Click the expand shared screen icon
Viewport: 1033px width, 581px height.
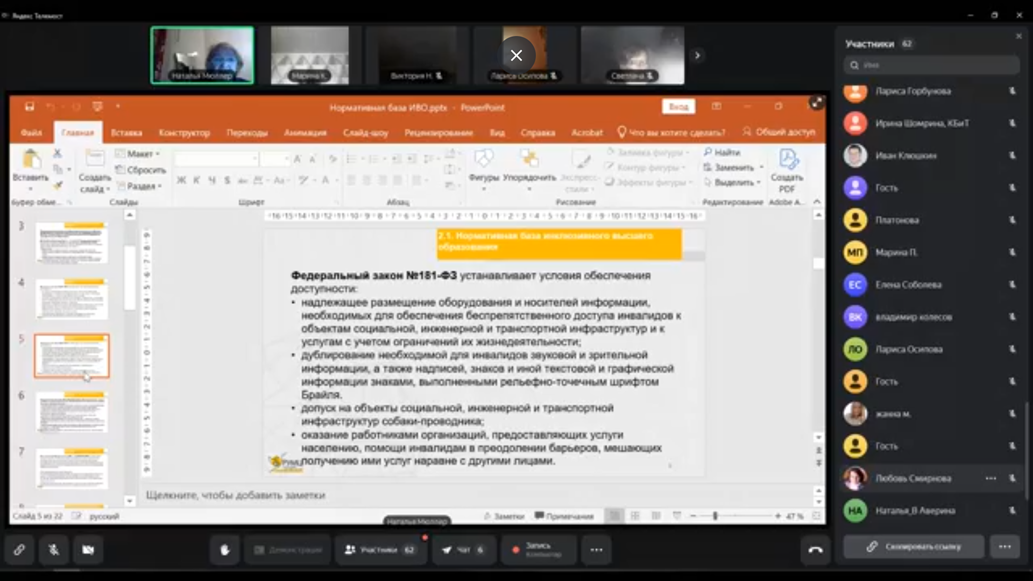(x=816, y=103)
